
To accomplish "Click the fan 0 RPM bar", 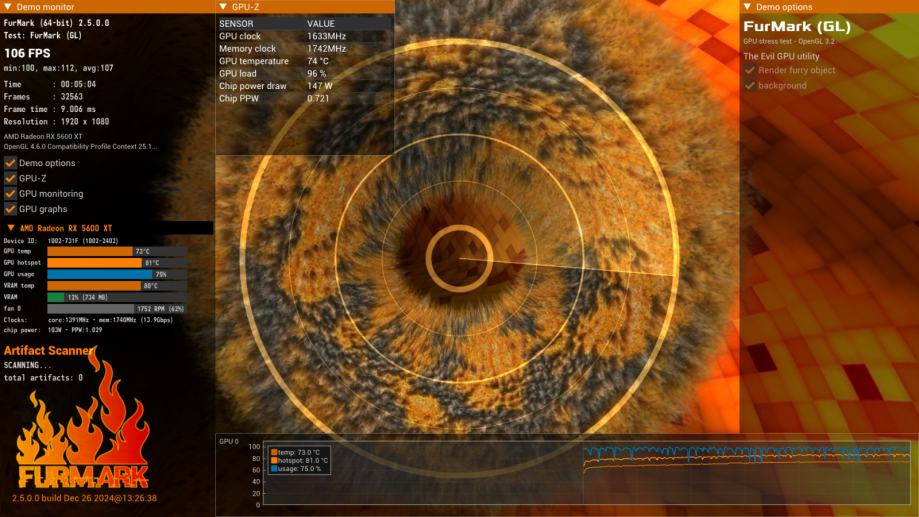I will point(117,308).
